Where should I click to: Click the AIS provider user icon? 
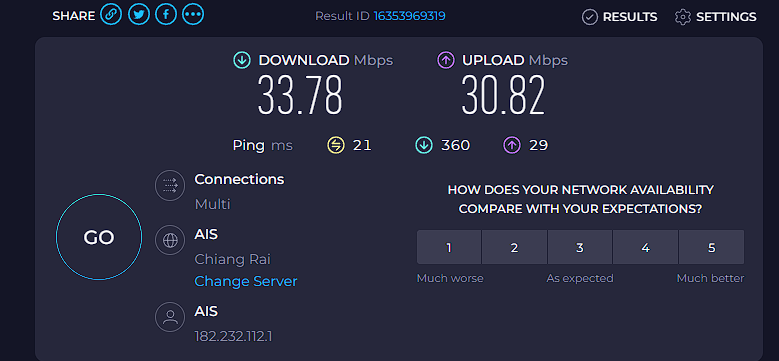pyautogui.click(x=170, y=317)
